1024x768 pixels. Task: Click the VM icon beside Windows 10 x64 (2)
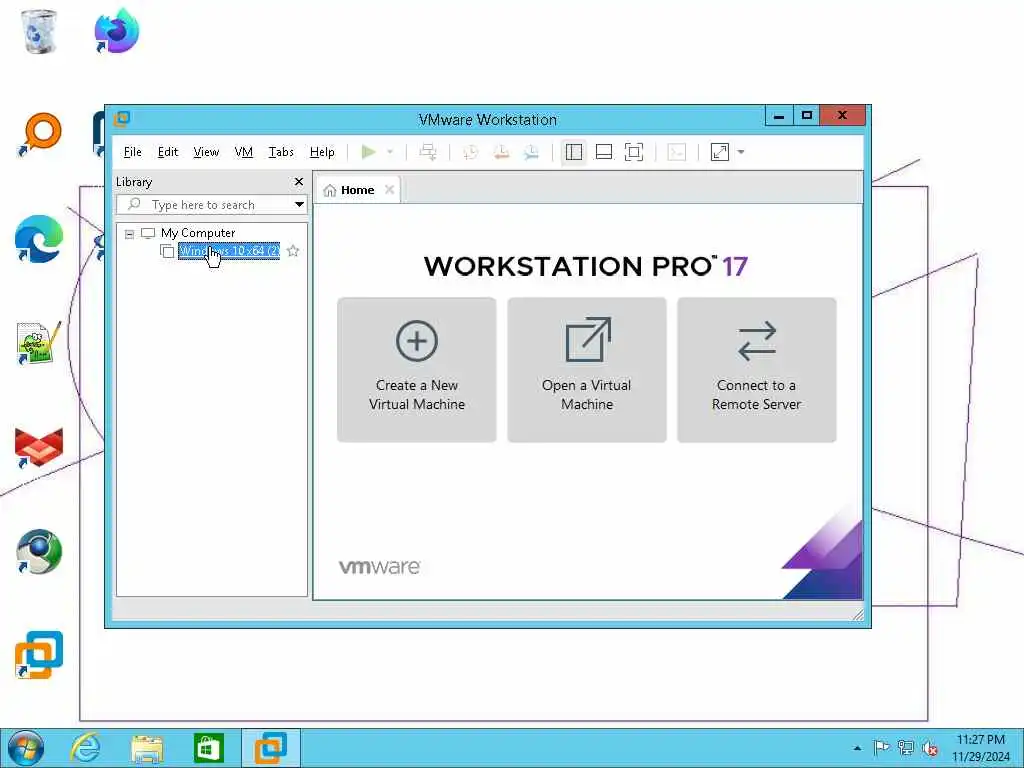point(167,251)
